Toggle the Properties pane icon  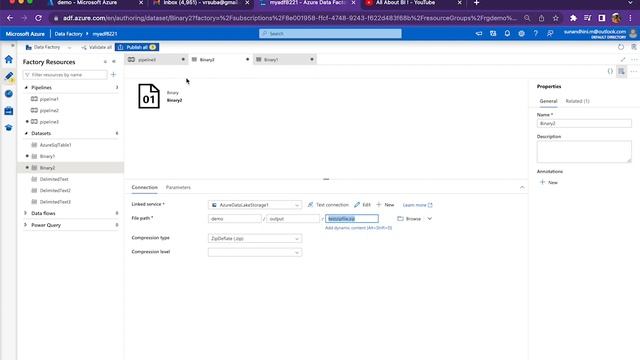pyautogui.click(x=621, y=71)
